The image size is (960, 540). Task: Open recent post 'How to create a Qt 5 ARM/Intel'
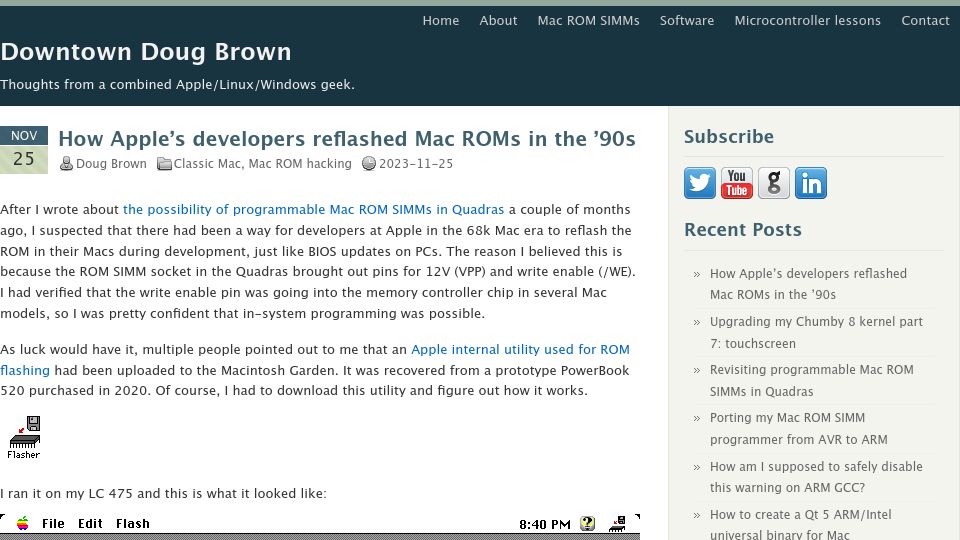(x=801, y=525)
